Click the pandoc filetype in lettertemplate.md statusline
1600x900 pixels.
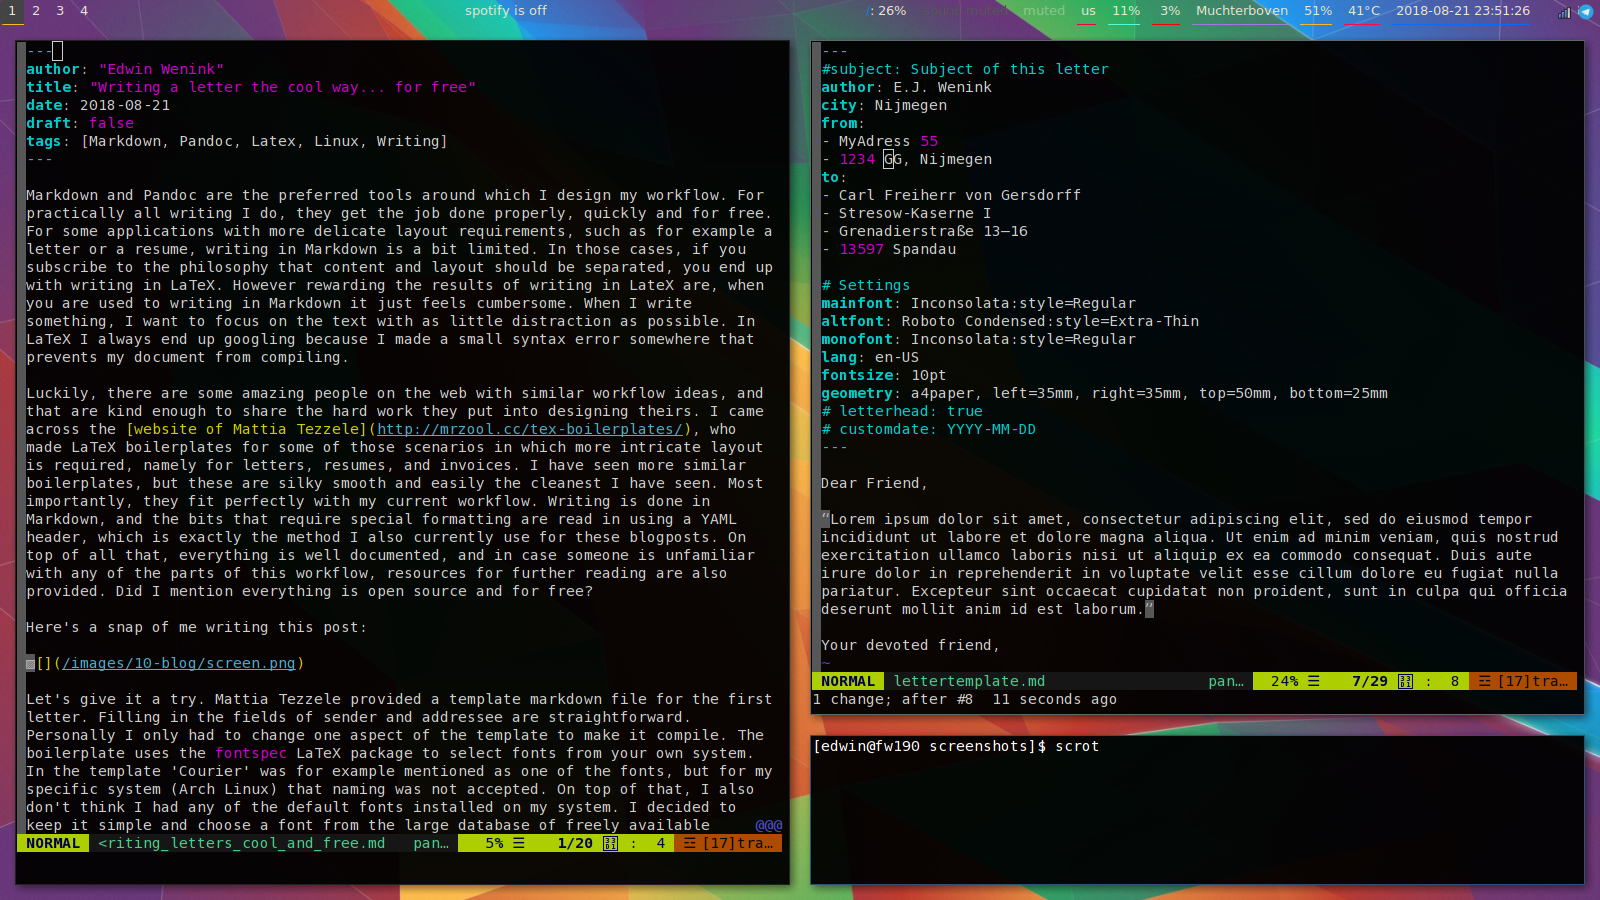coord(1225,681)
